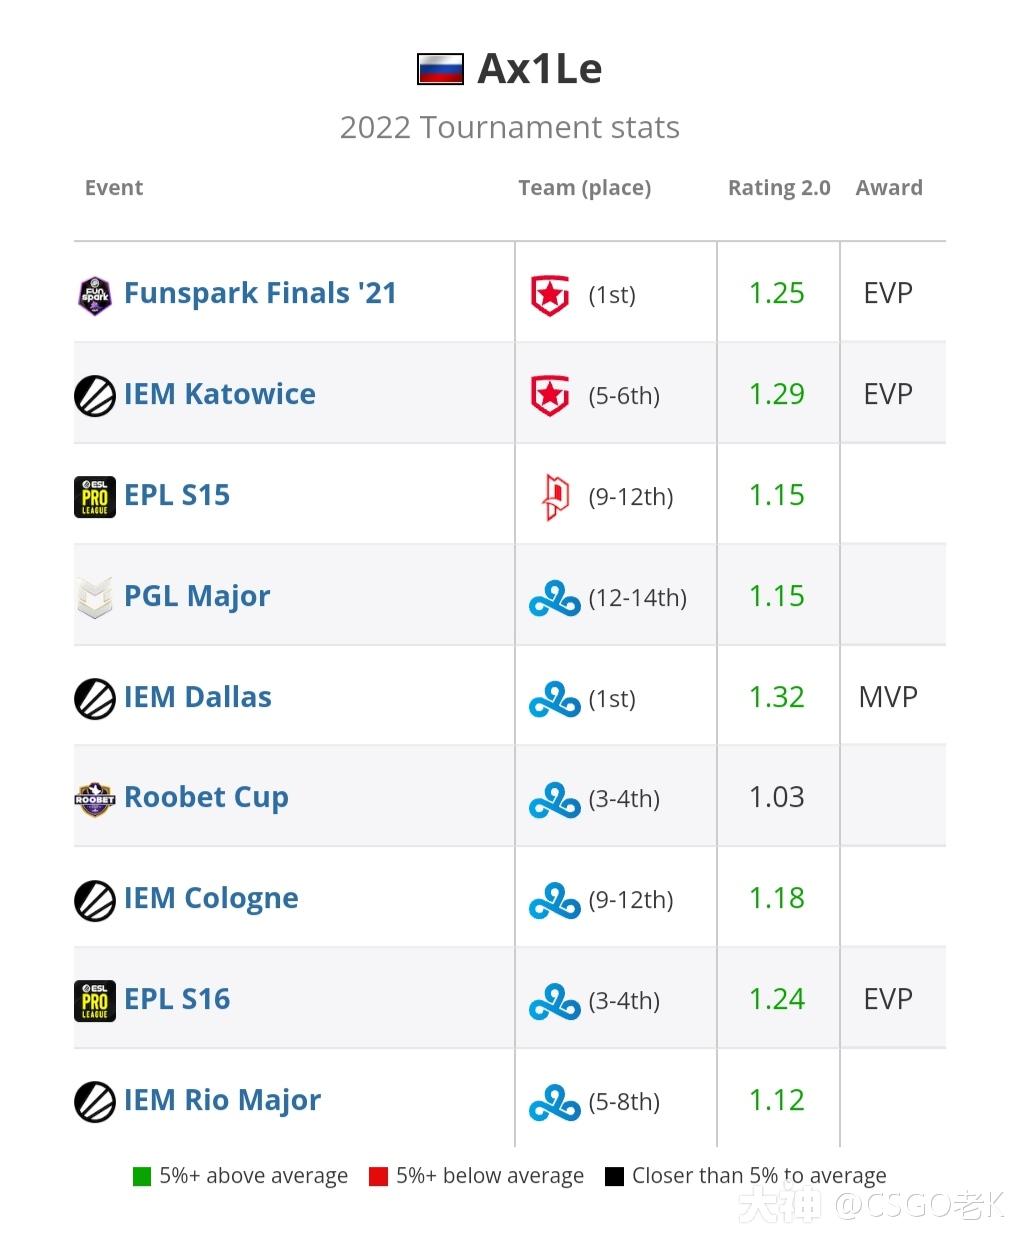Switch to the Event column heading

pos(113,187)
